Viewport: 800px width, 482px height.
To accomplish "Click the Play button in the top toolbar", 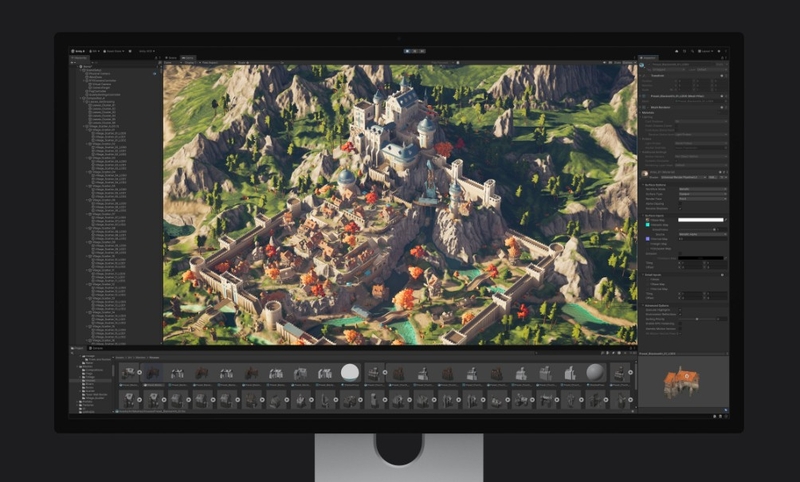I will click(x=407, y=51).
